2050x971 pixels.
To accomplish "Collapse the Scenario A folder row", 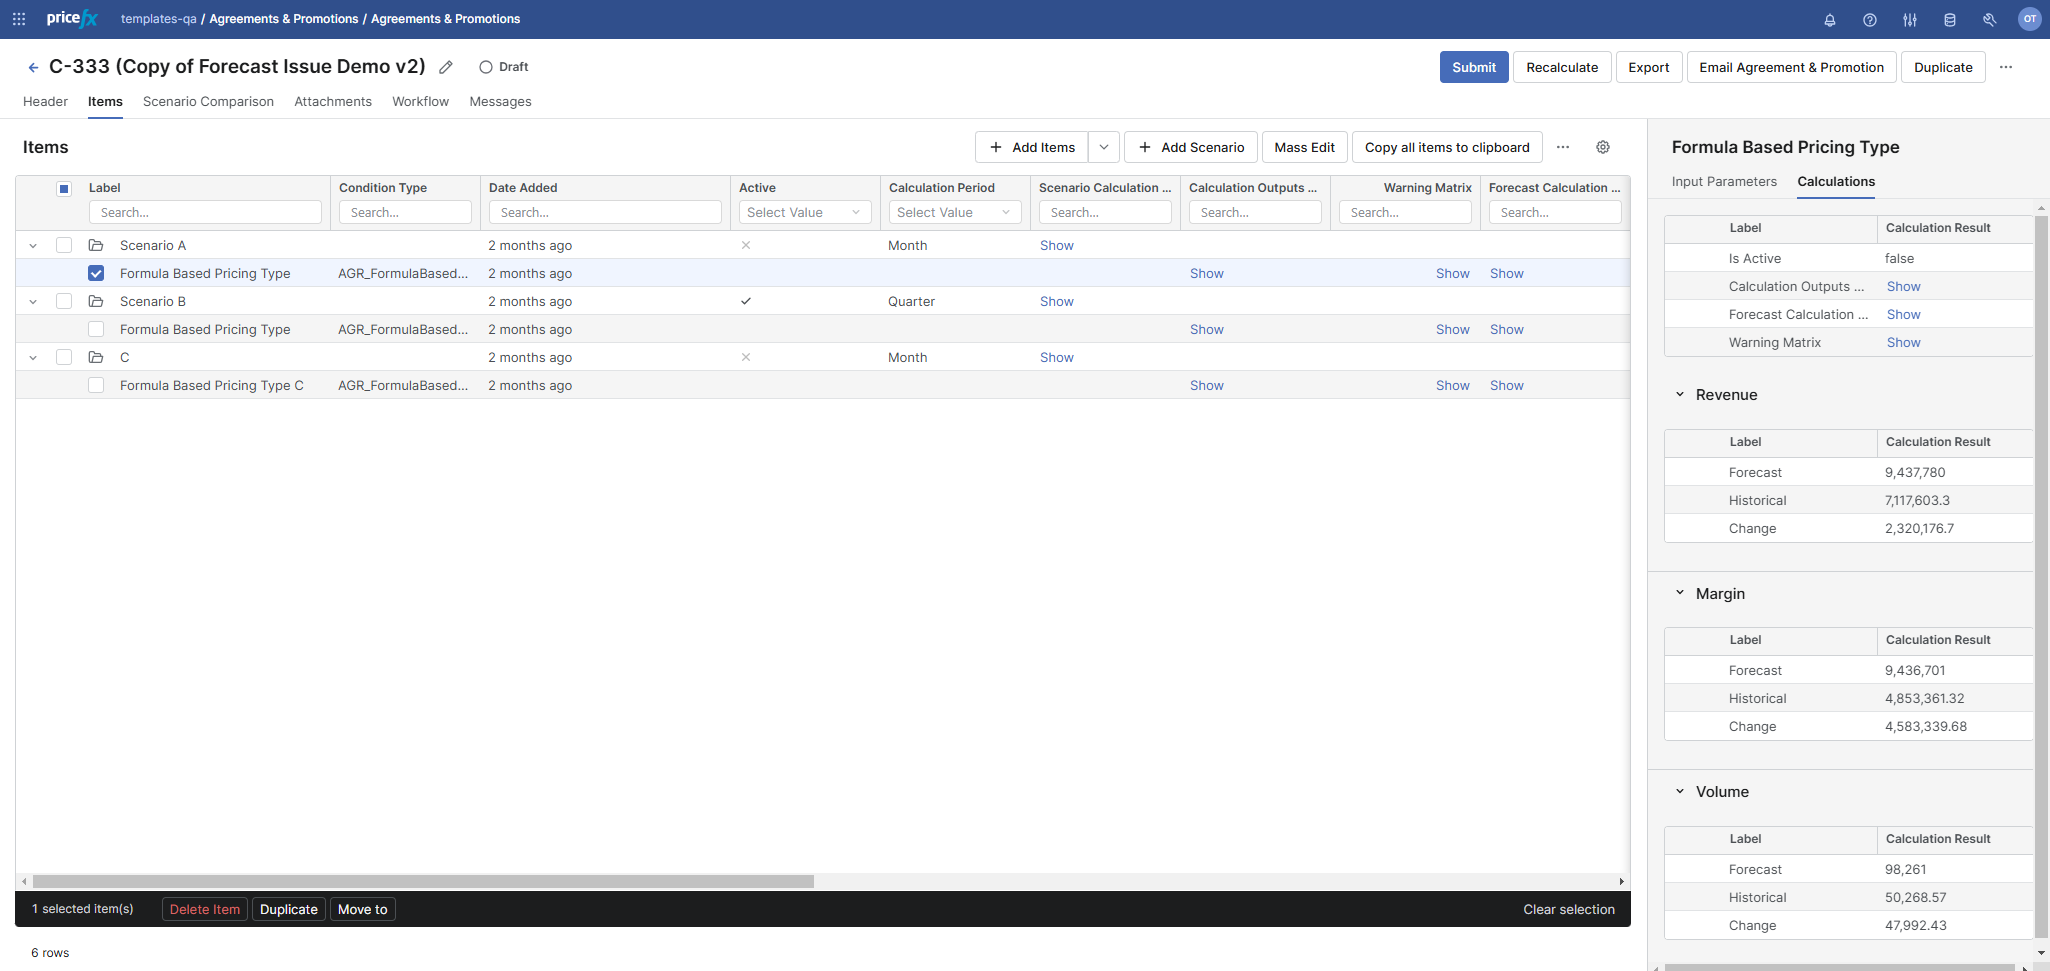I will (33, 246).
